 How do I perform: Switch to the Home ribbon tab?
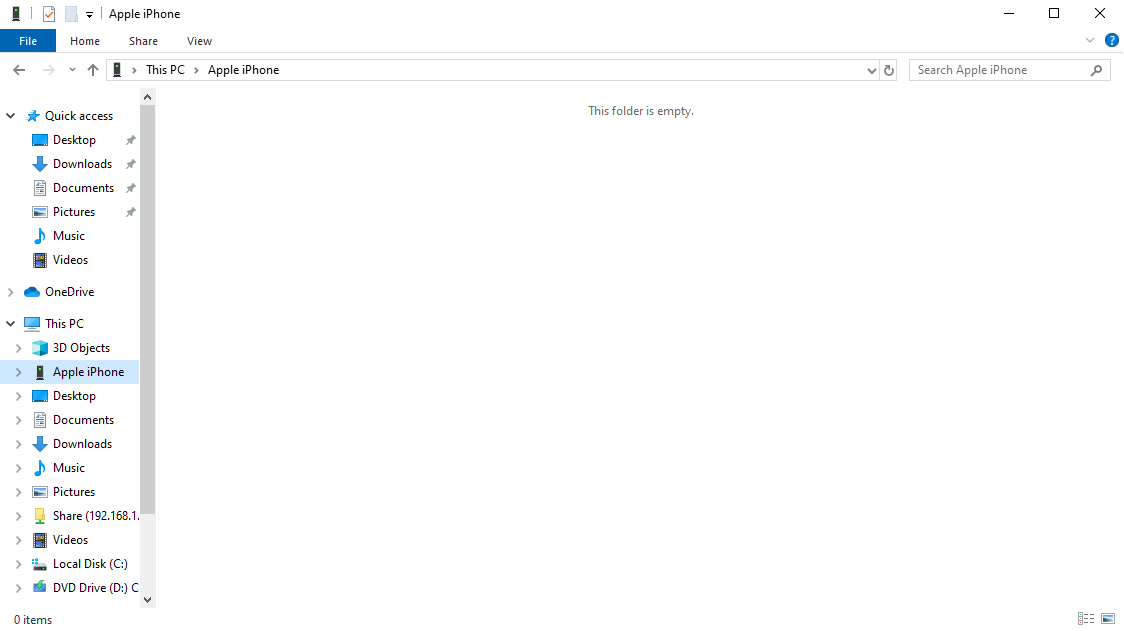(85, 41)
